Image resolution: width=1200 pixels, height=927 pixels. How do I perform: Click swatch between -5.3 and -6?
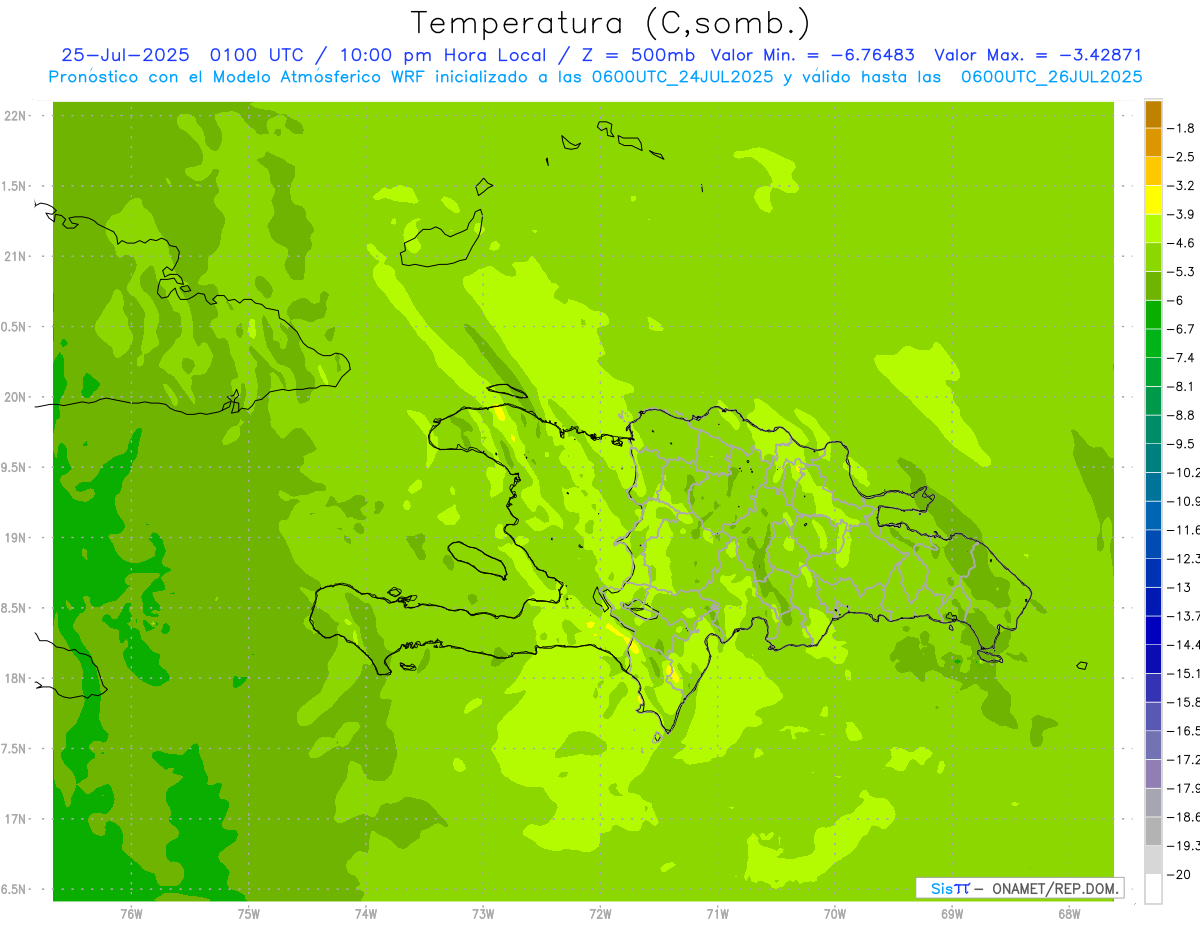click(x=1154, y=286)
